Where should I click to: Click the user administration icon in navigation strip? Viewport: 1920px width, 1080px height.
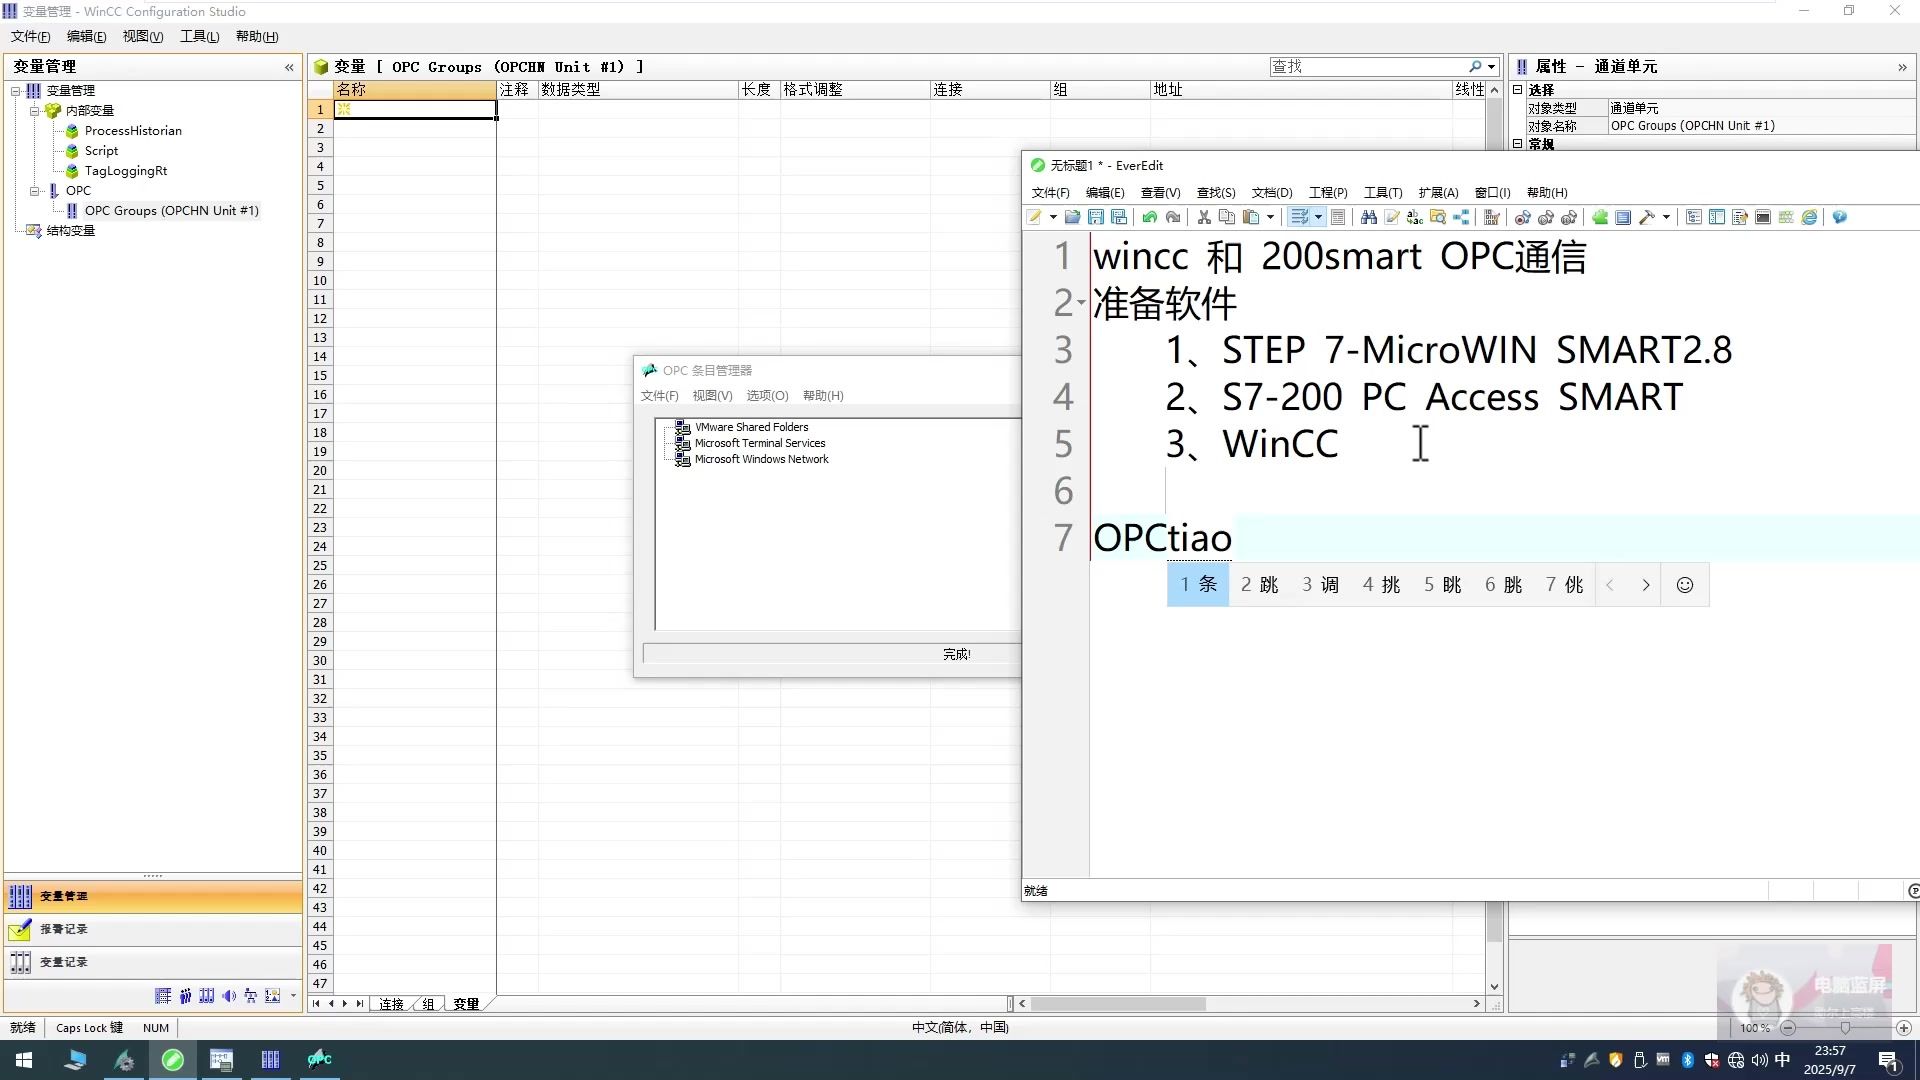click(x=185, y=996)
